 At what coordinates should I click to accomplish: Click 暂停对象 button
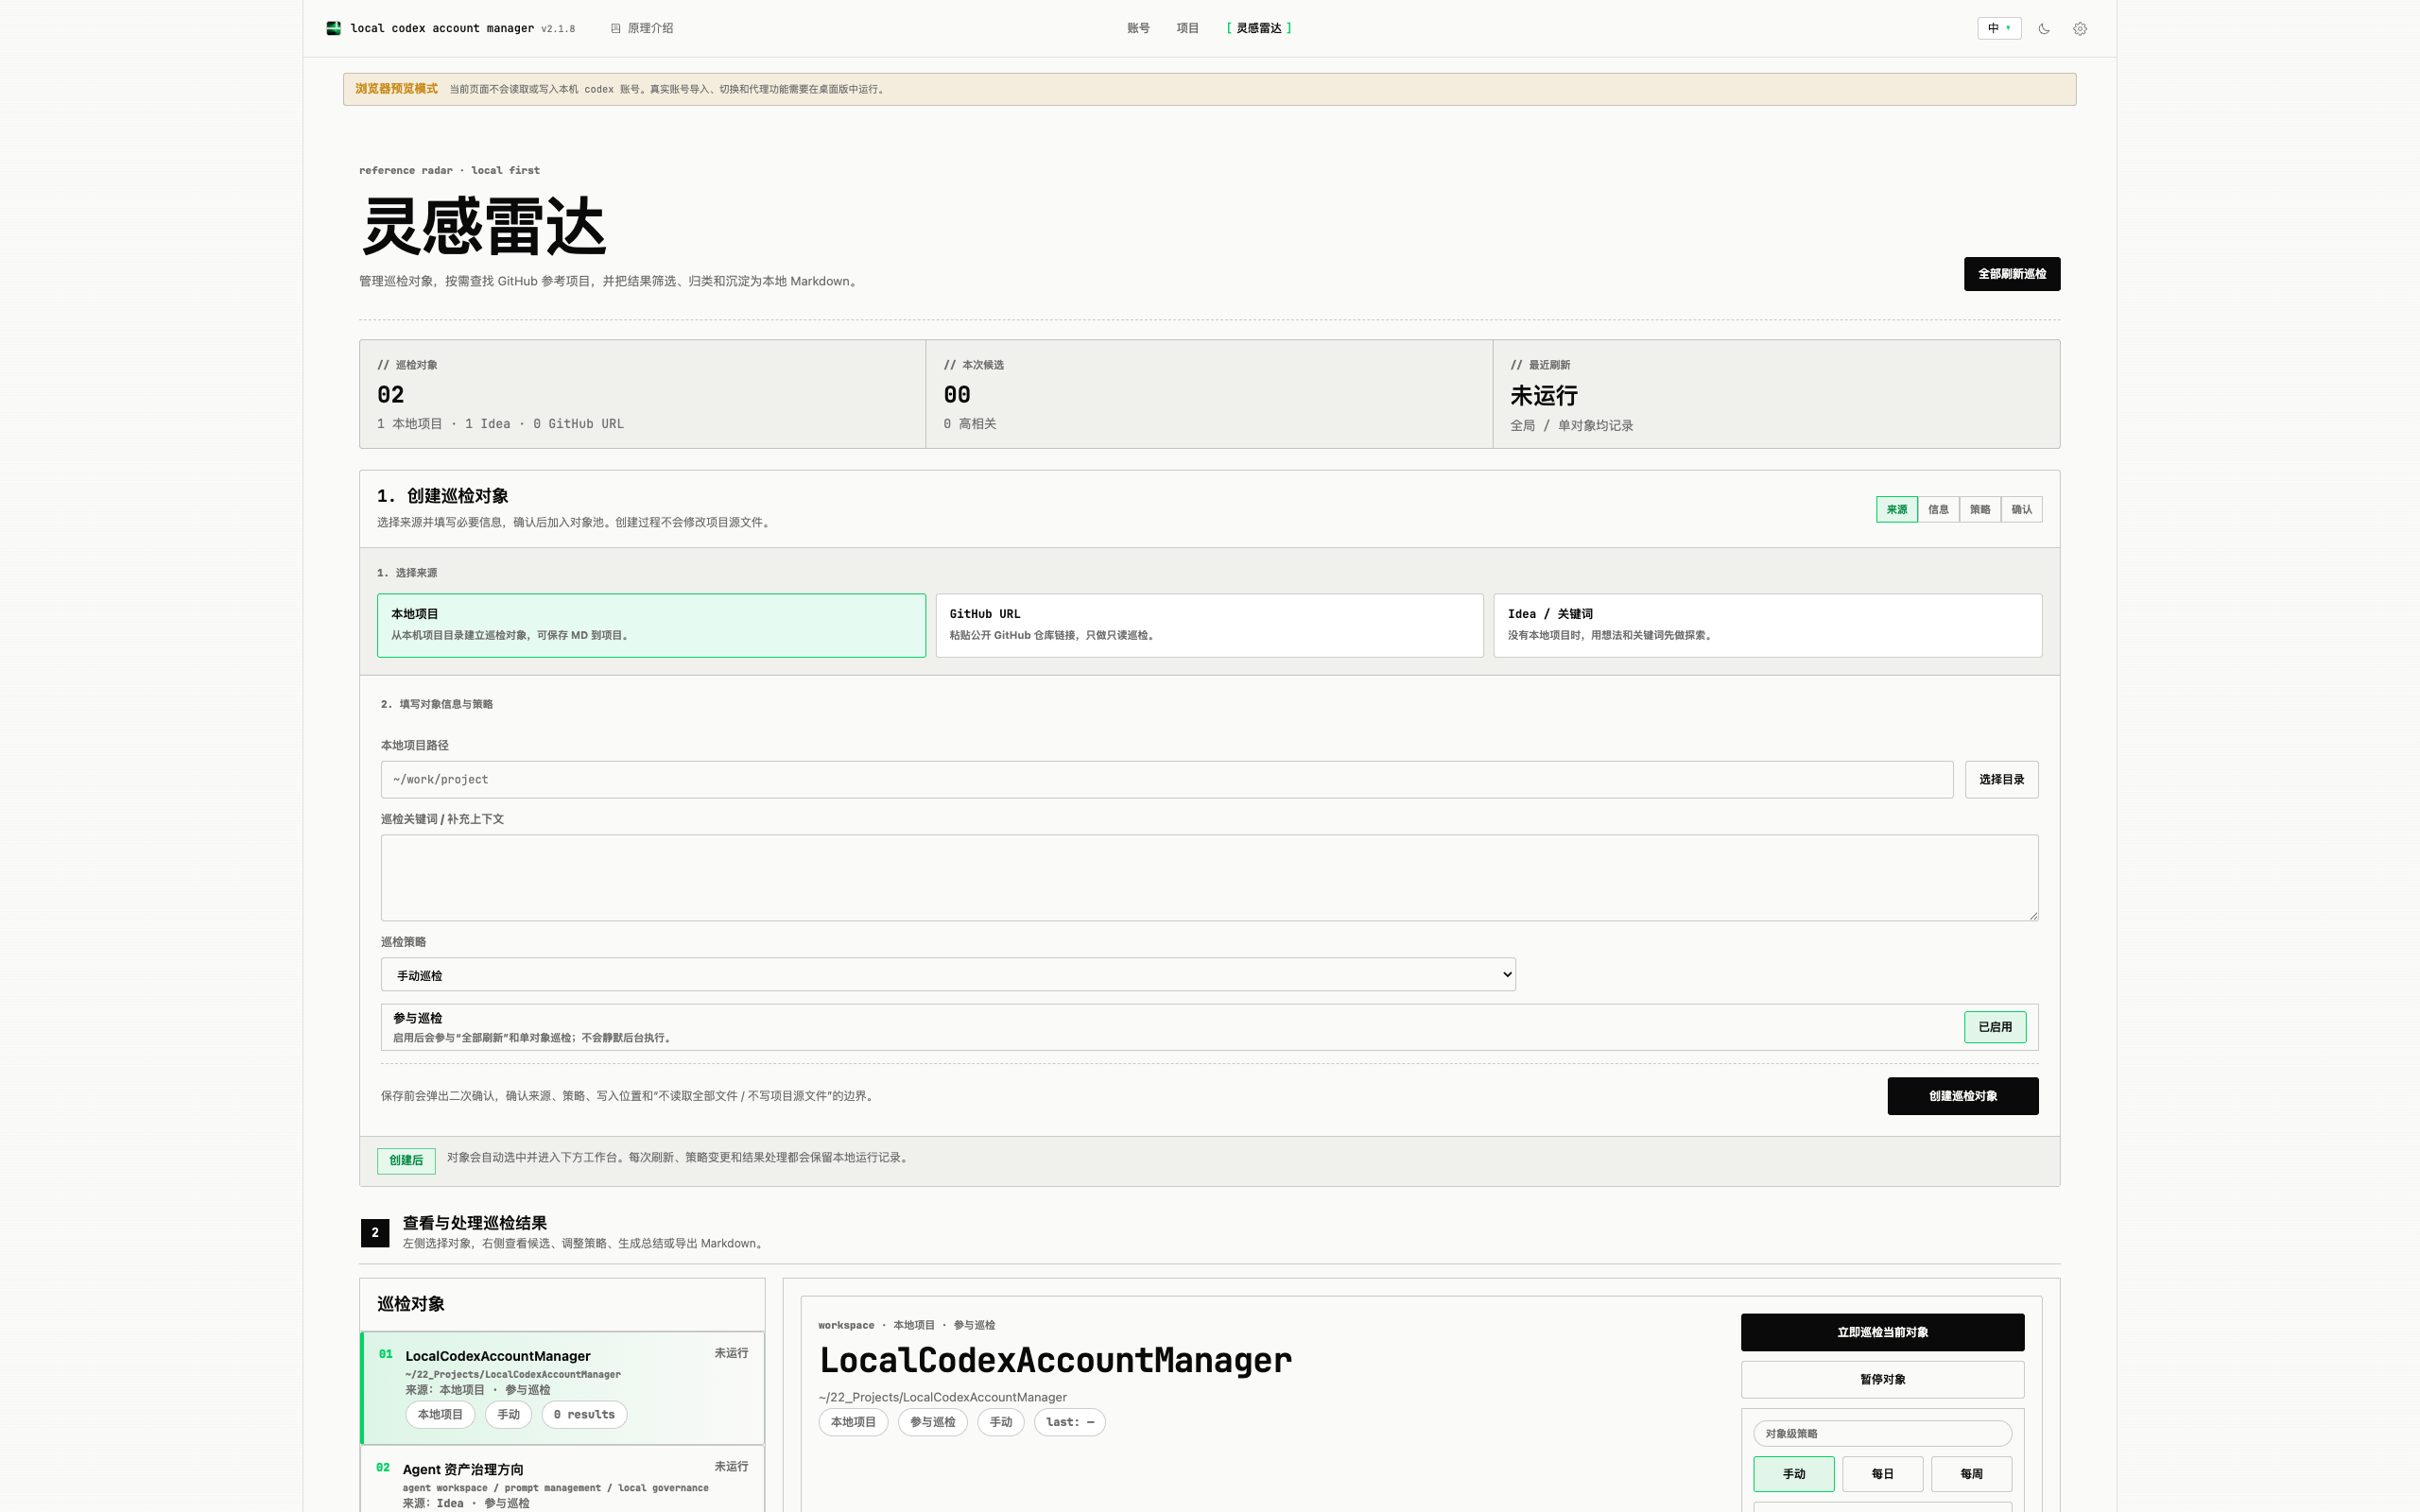point(1882,1379)
